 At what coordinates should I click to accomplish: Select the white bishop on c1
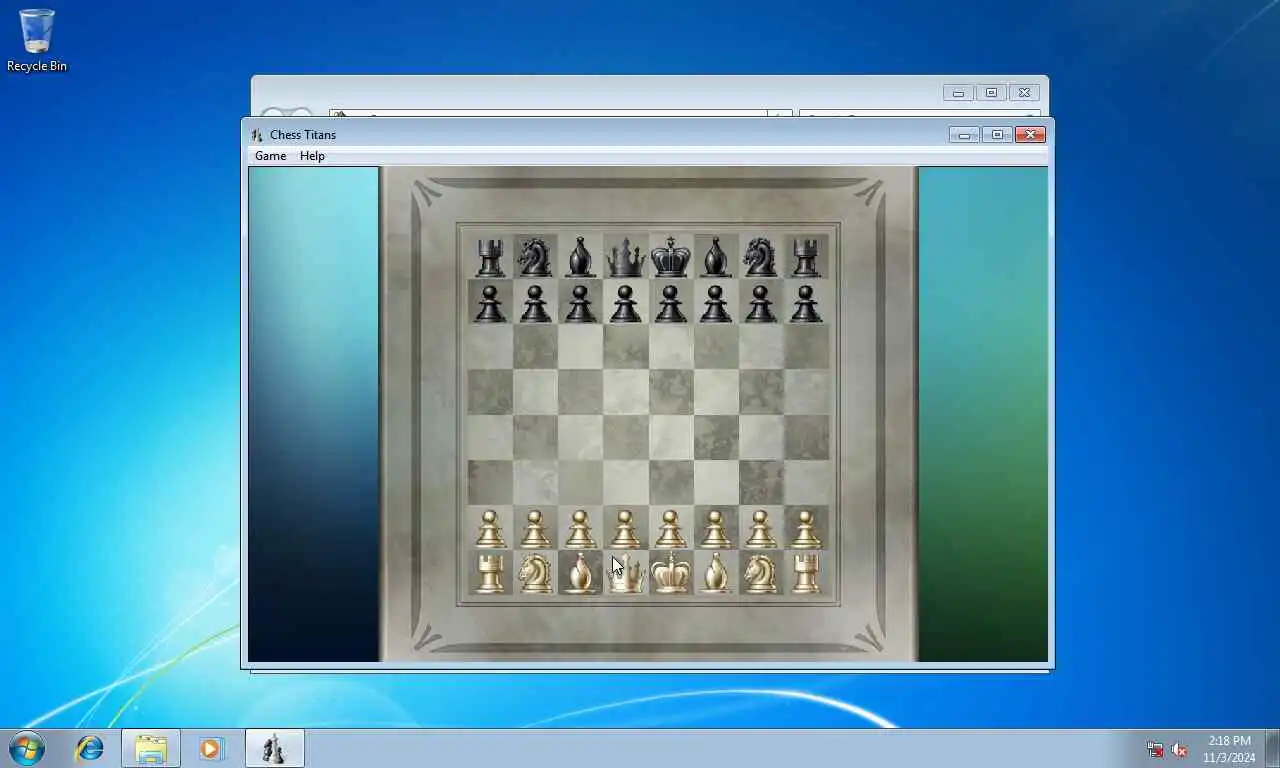pos(580,574)
